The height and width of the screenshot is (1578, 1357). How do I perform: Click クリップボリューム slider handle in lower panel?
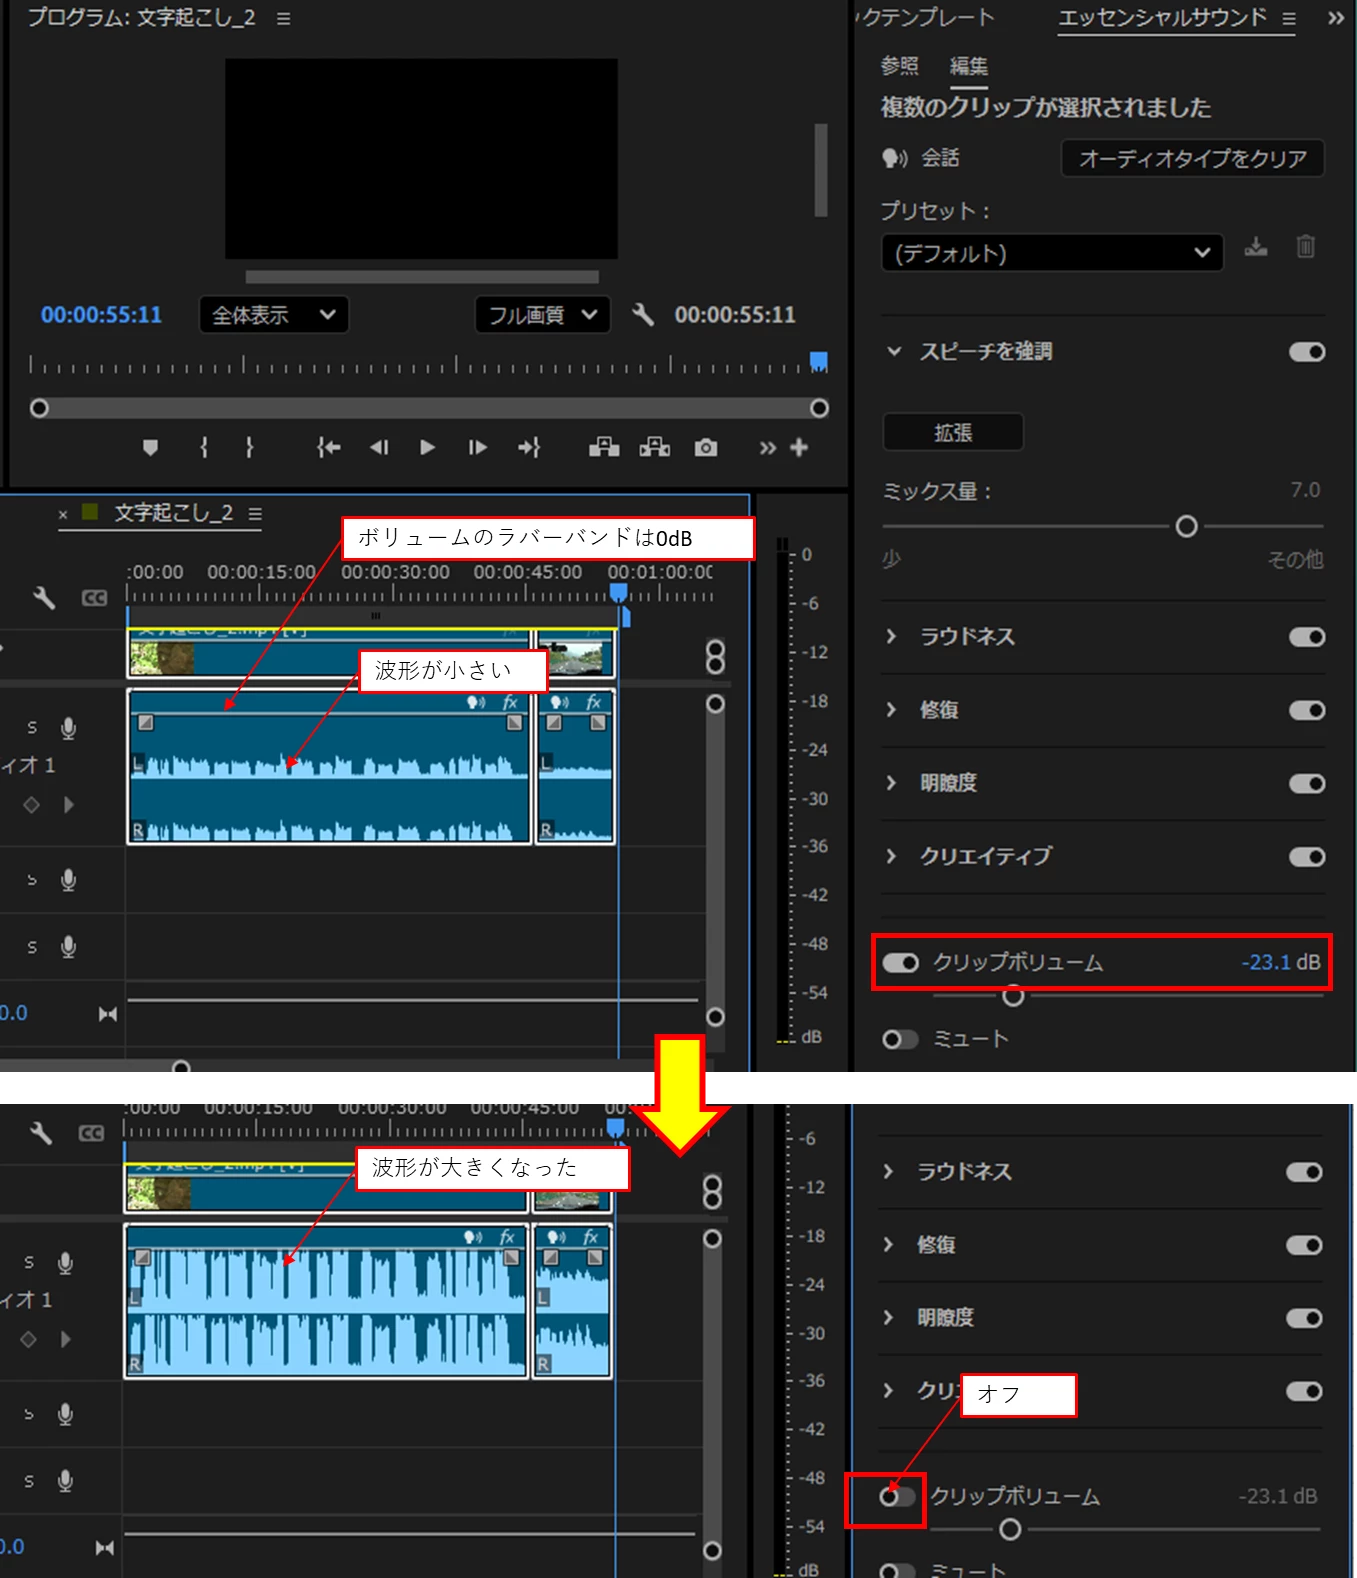(x=1010, y=1529)
